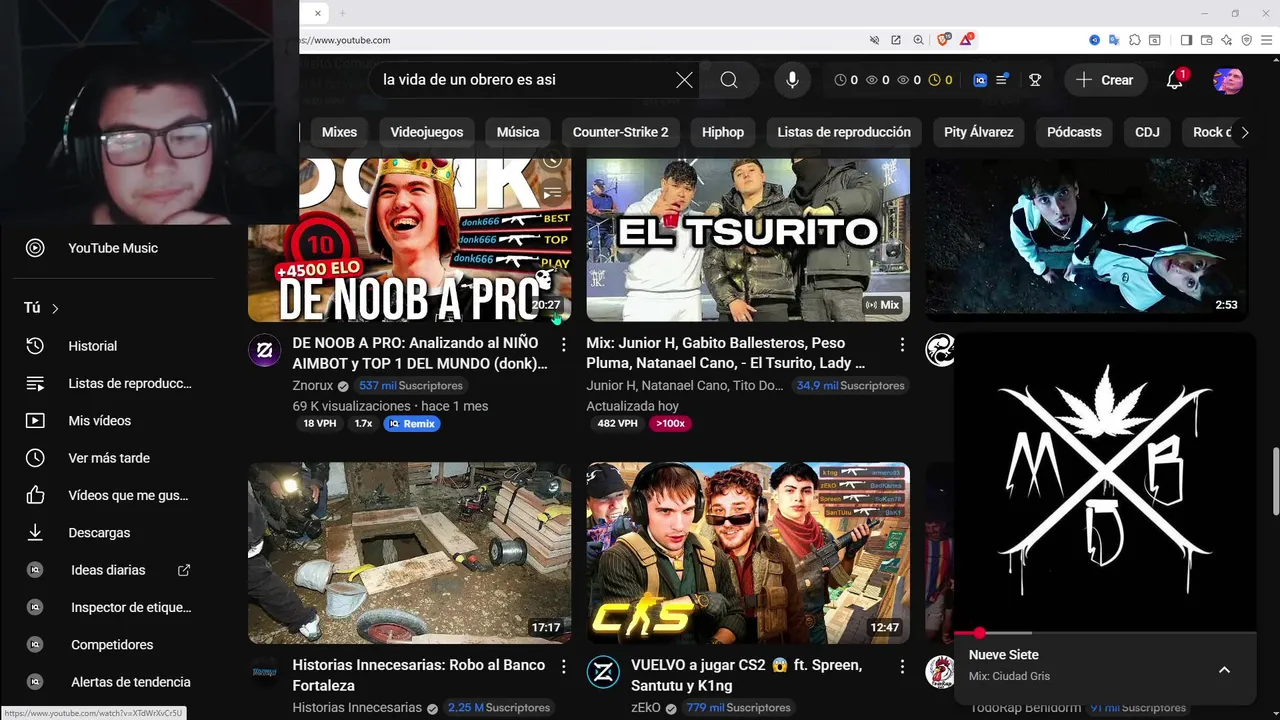Viewport: 1280px width, 720px height.
Task: Seek using the miniplayer progress bar
Action: [1105, 633]
